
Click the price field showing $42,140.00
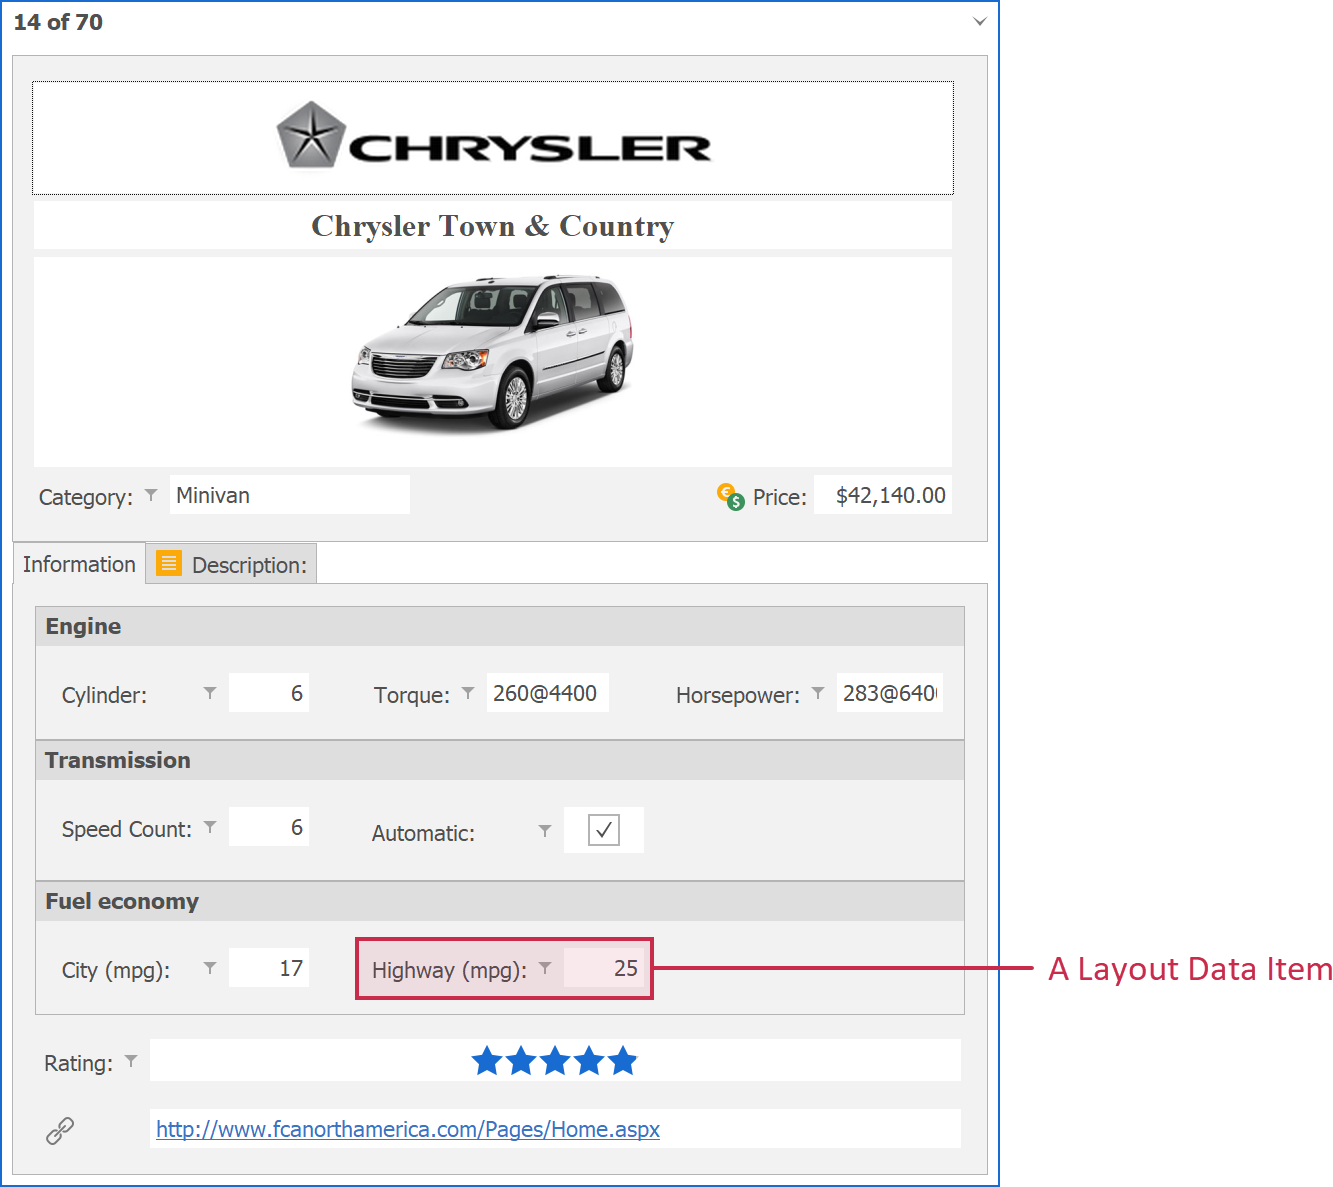[x=883, y=495]
